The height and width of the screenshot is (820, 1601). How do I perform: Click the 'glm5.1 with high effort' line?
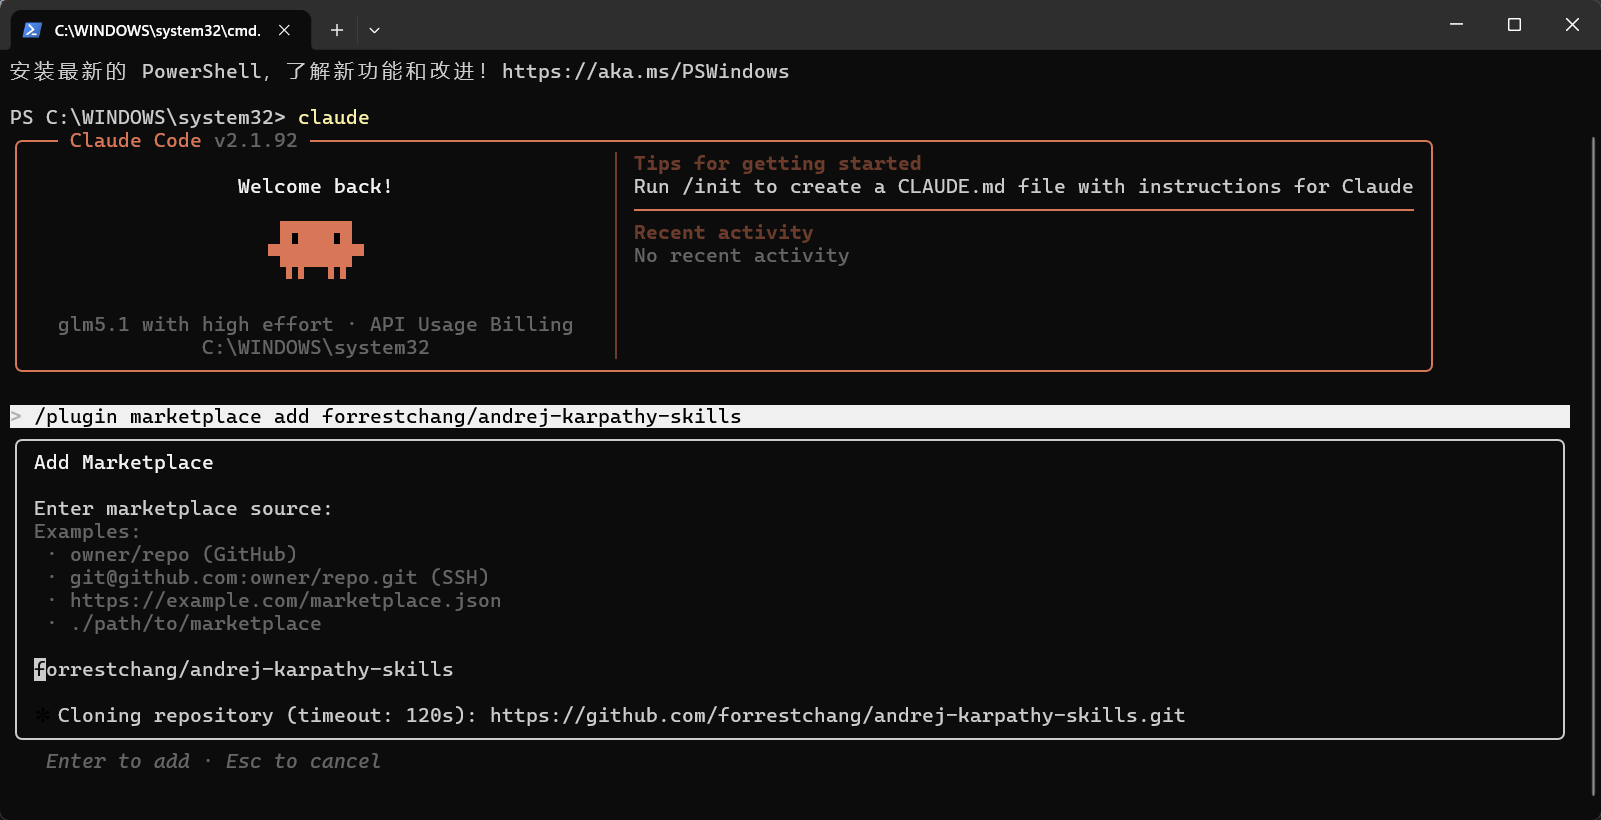[x=315, y=324]
